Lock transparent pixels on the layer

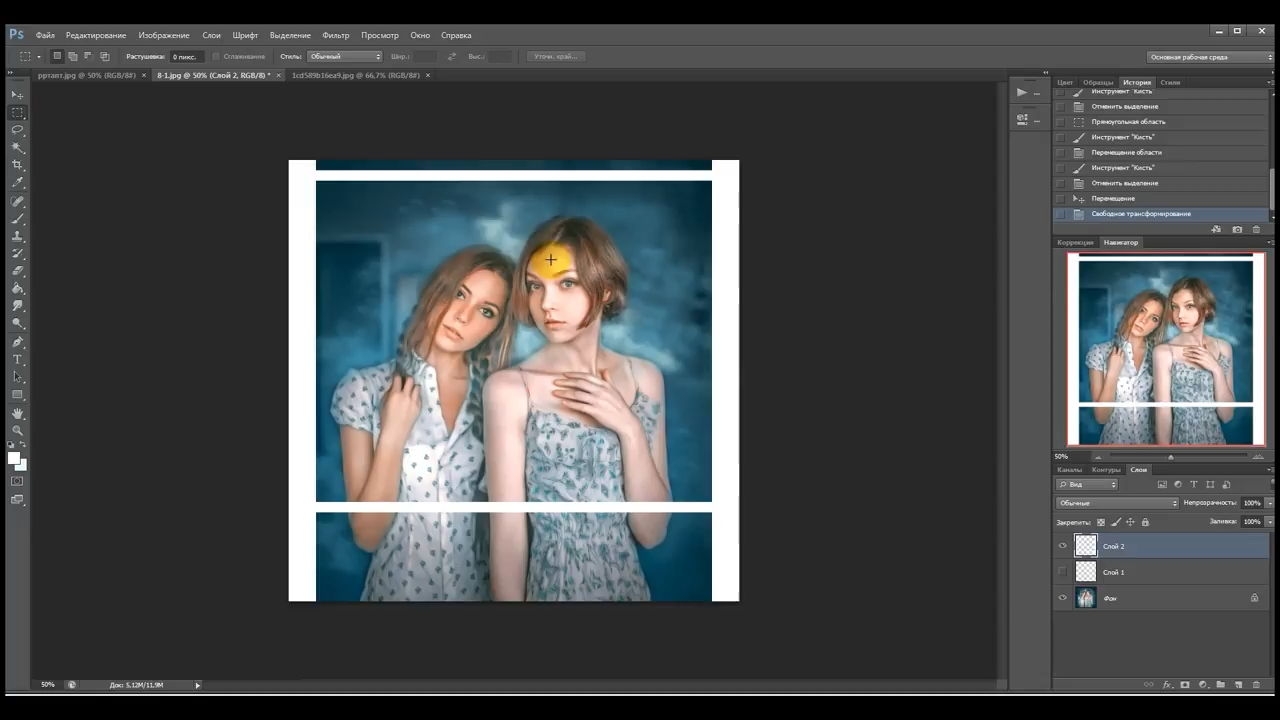[x=1101, y=522]
